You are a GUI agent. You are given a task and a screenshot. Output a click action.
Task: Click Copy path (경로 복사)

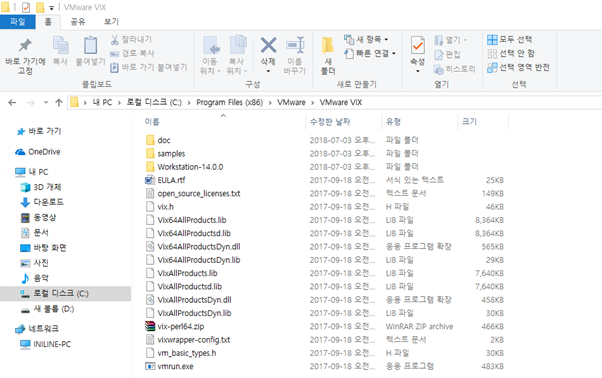tap(132, 53)
